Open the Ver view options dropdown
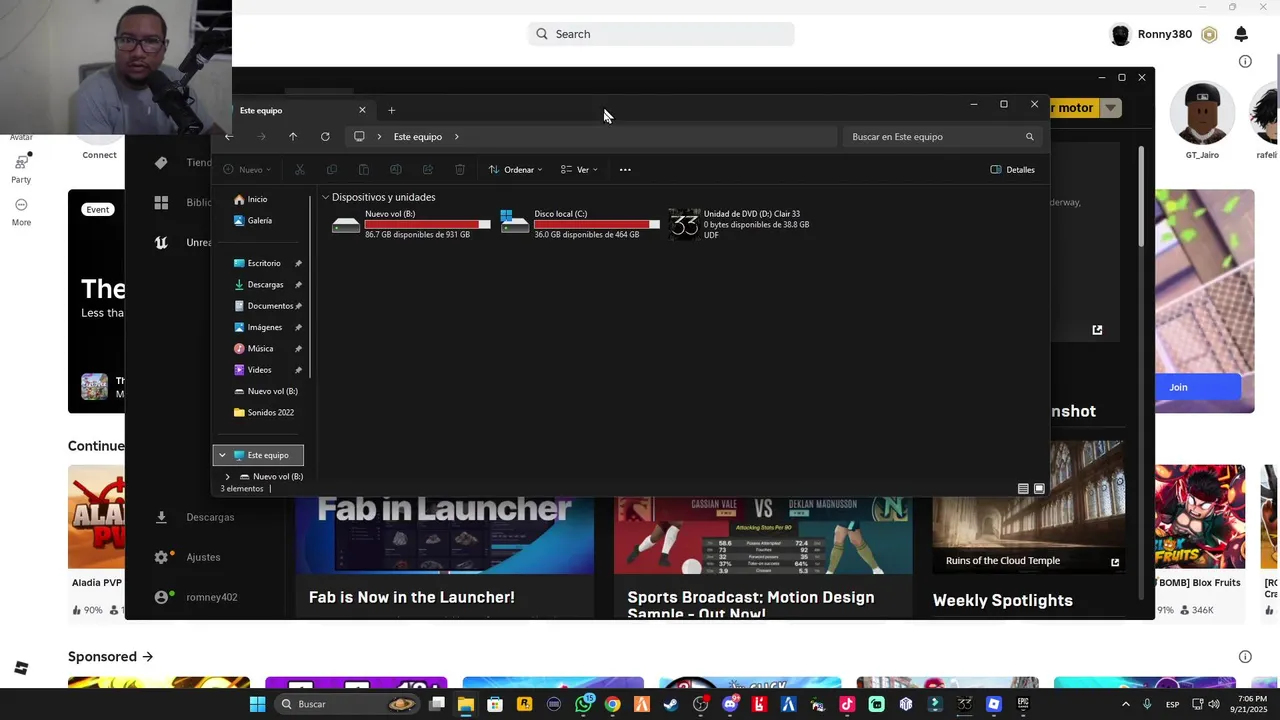The width and height of the screenshot is (1280, 720). pos(580,170)
